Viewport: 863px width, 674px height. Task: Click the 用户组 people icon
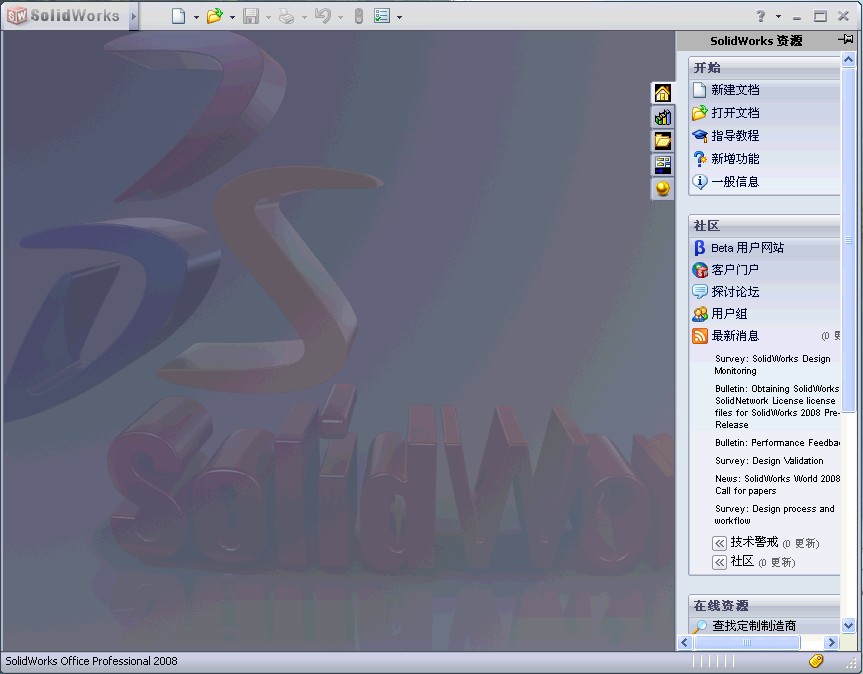point(700,314)
